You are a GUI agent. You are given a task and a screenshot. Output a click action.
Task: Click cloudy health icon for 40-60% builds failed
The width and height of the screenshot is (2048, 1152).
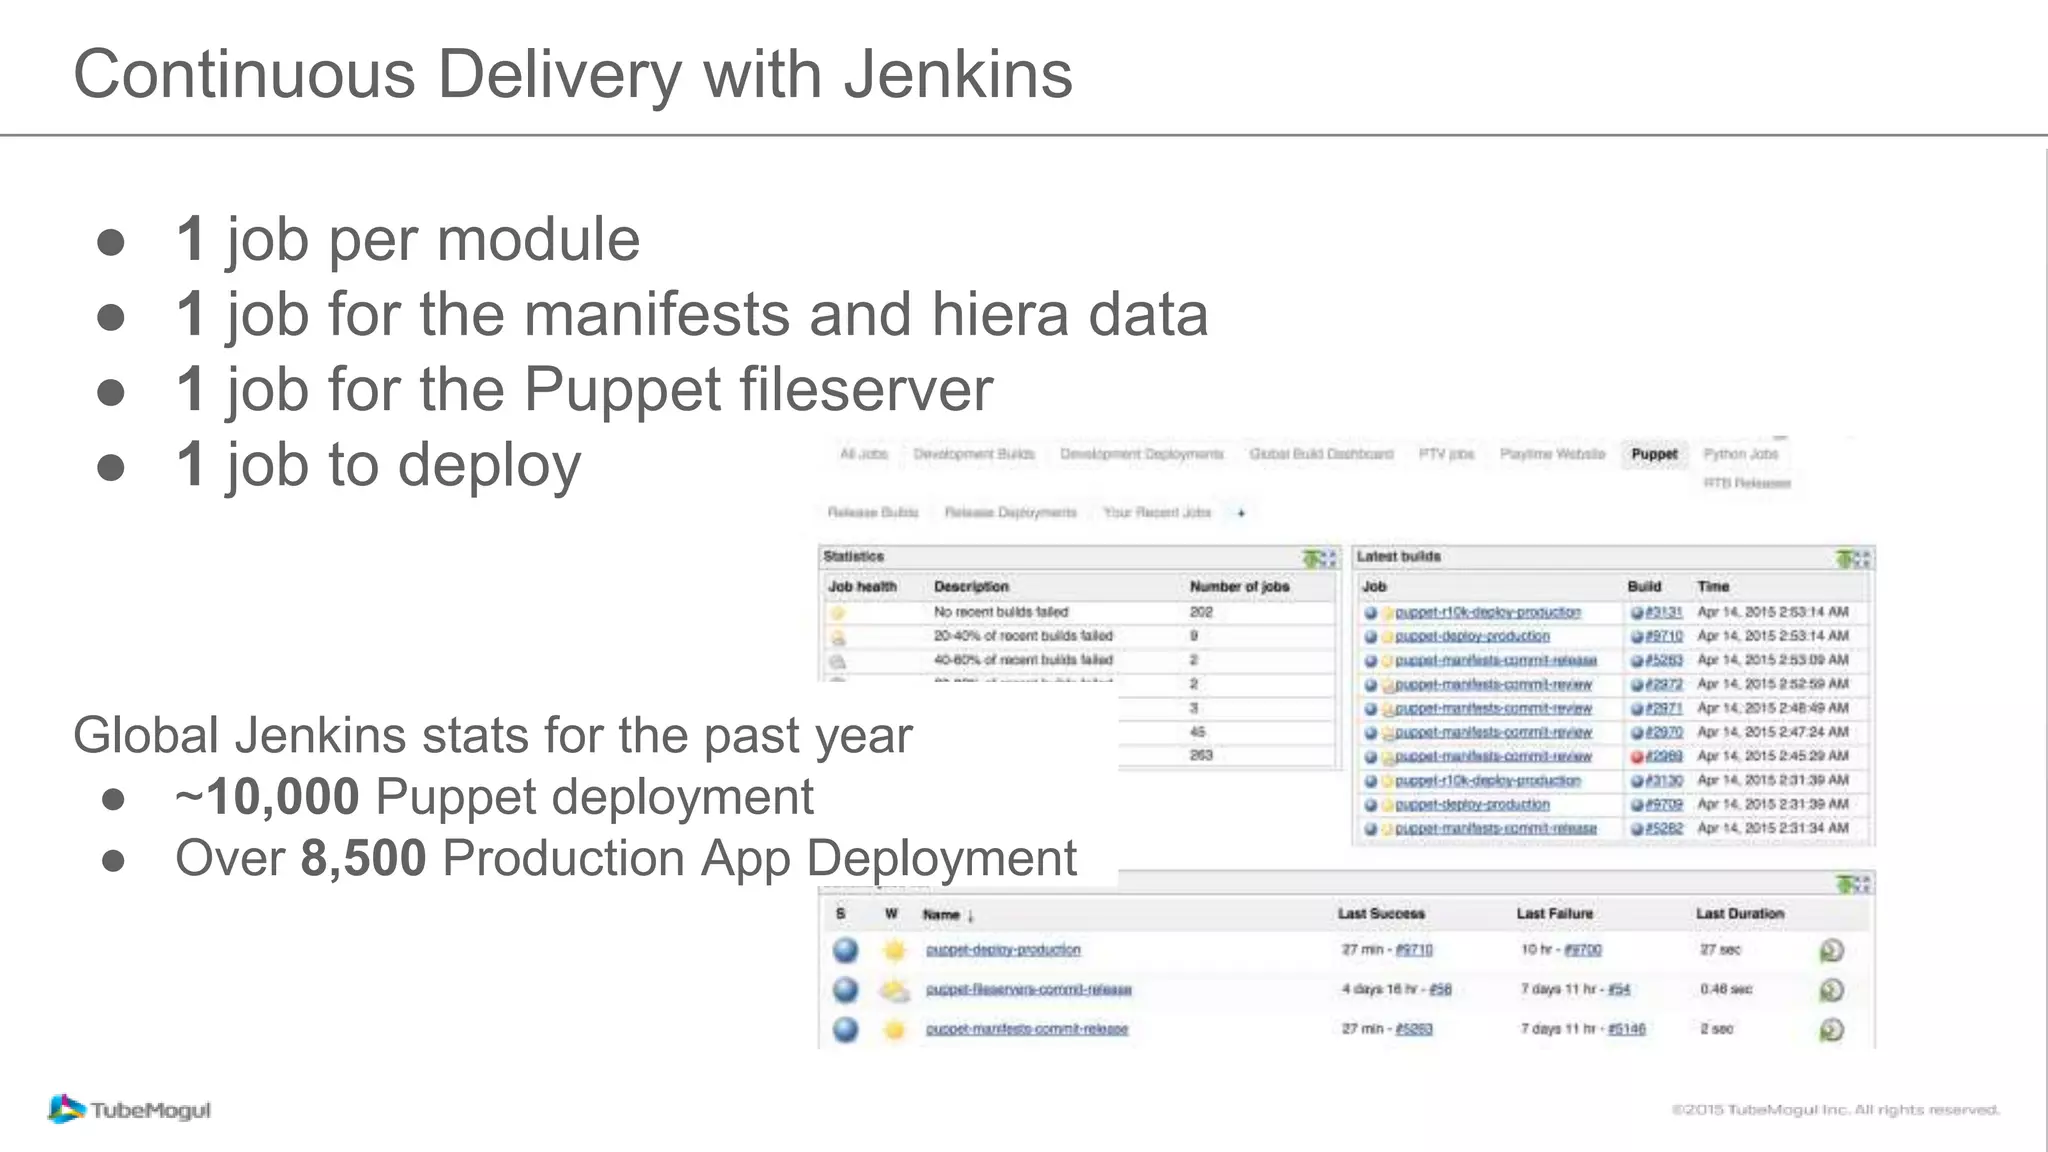(838, 661)
